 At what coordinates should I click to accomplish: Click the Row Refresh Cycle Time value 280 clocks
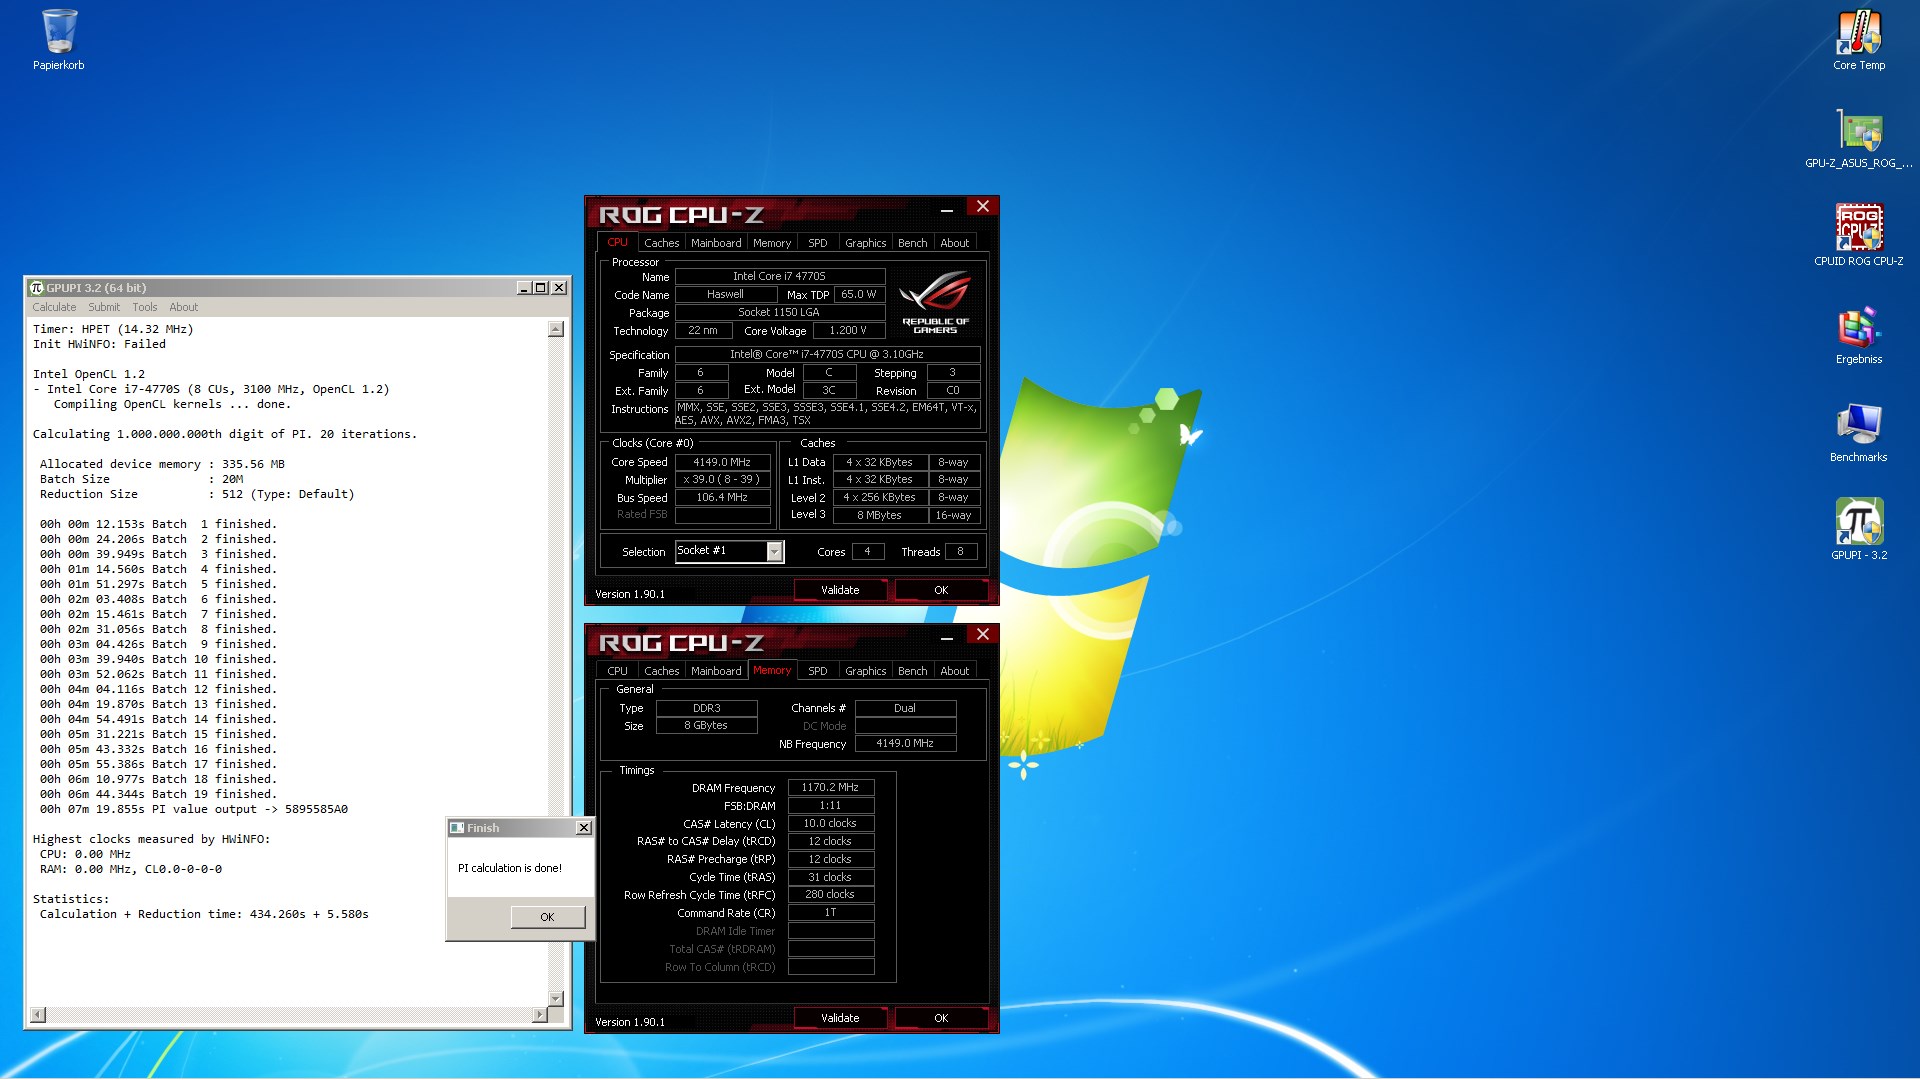tap(830, 895)
